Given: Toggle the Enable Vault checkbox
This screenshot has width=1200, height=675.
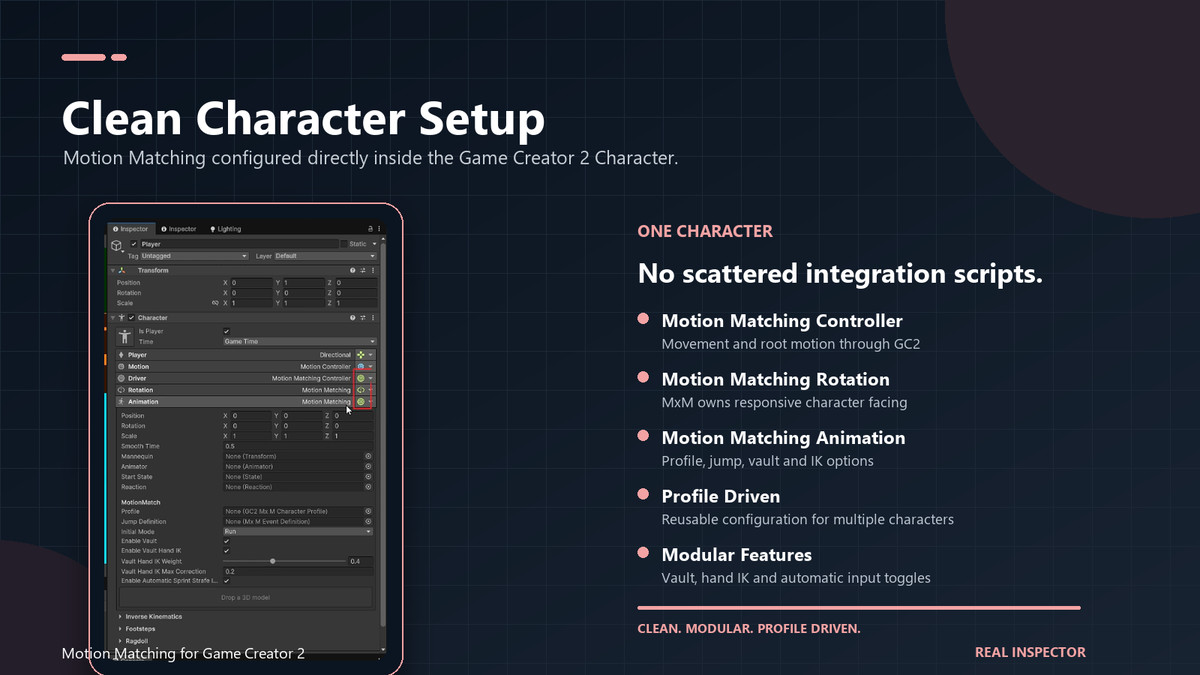Looking at the screenshot, I should 226,541.
